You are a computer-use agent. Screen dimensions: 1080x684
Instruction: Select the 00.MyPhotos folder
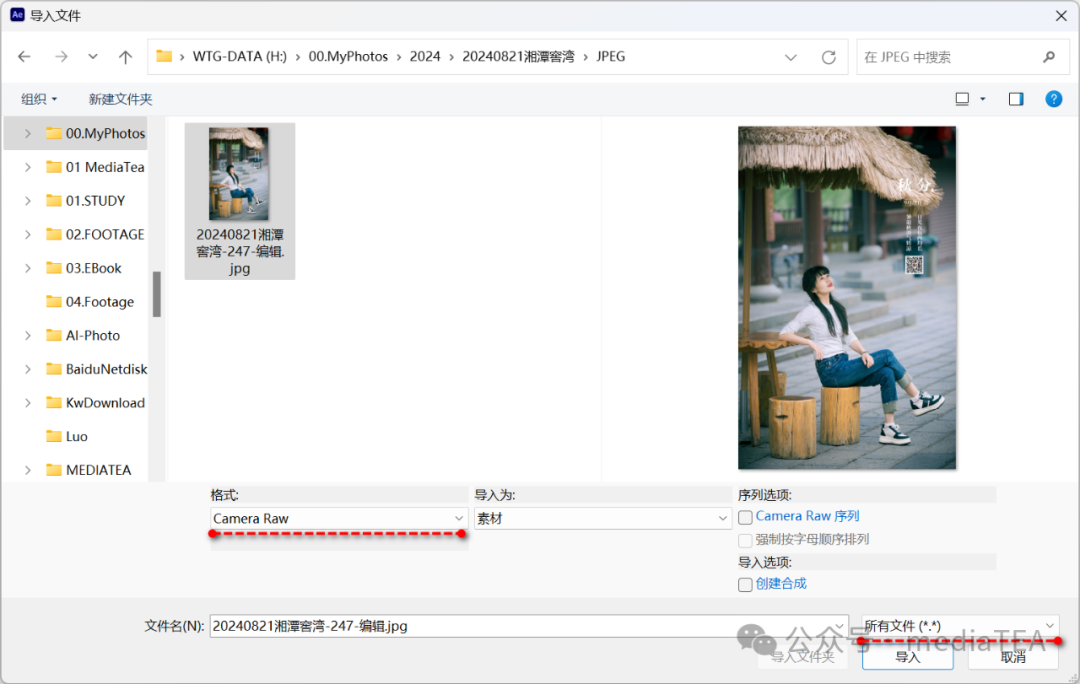pos(96,134)
